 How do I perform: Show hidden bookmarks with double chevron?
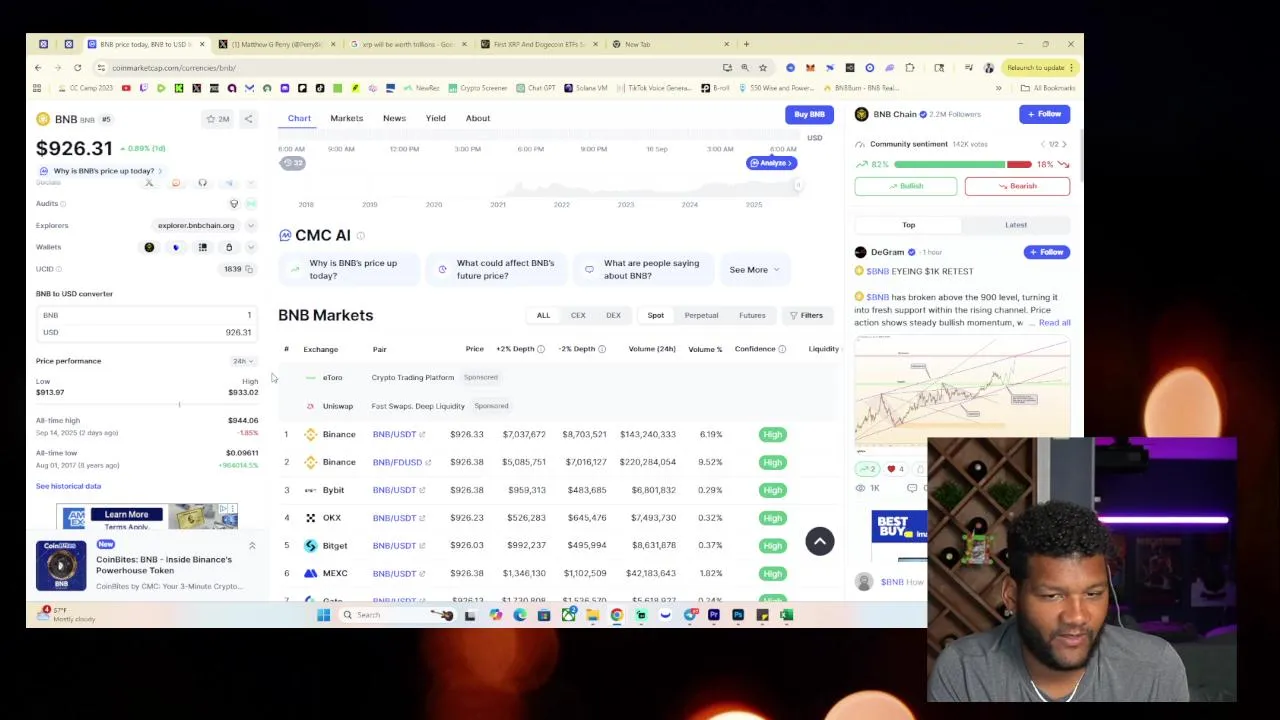click(x=998, y=88)
